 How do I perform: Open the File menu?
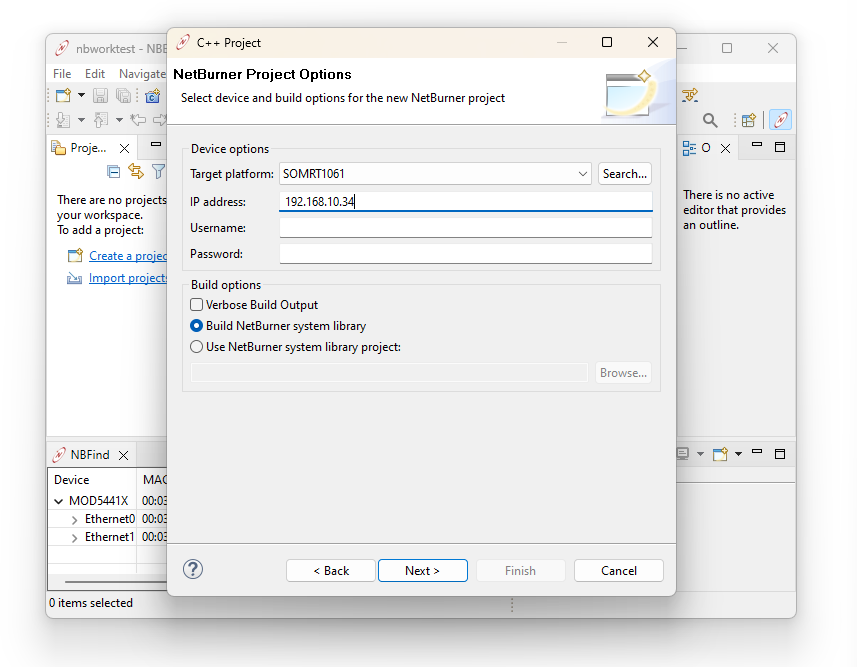62,74
